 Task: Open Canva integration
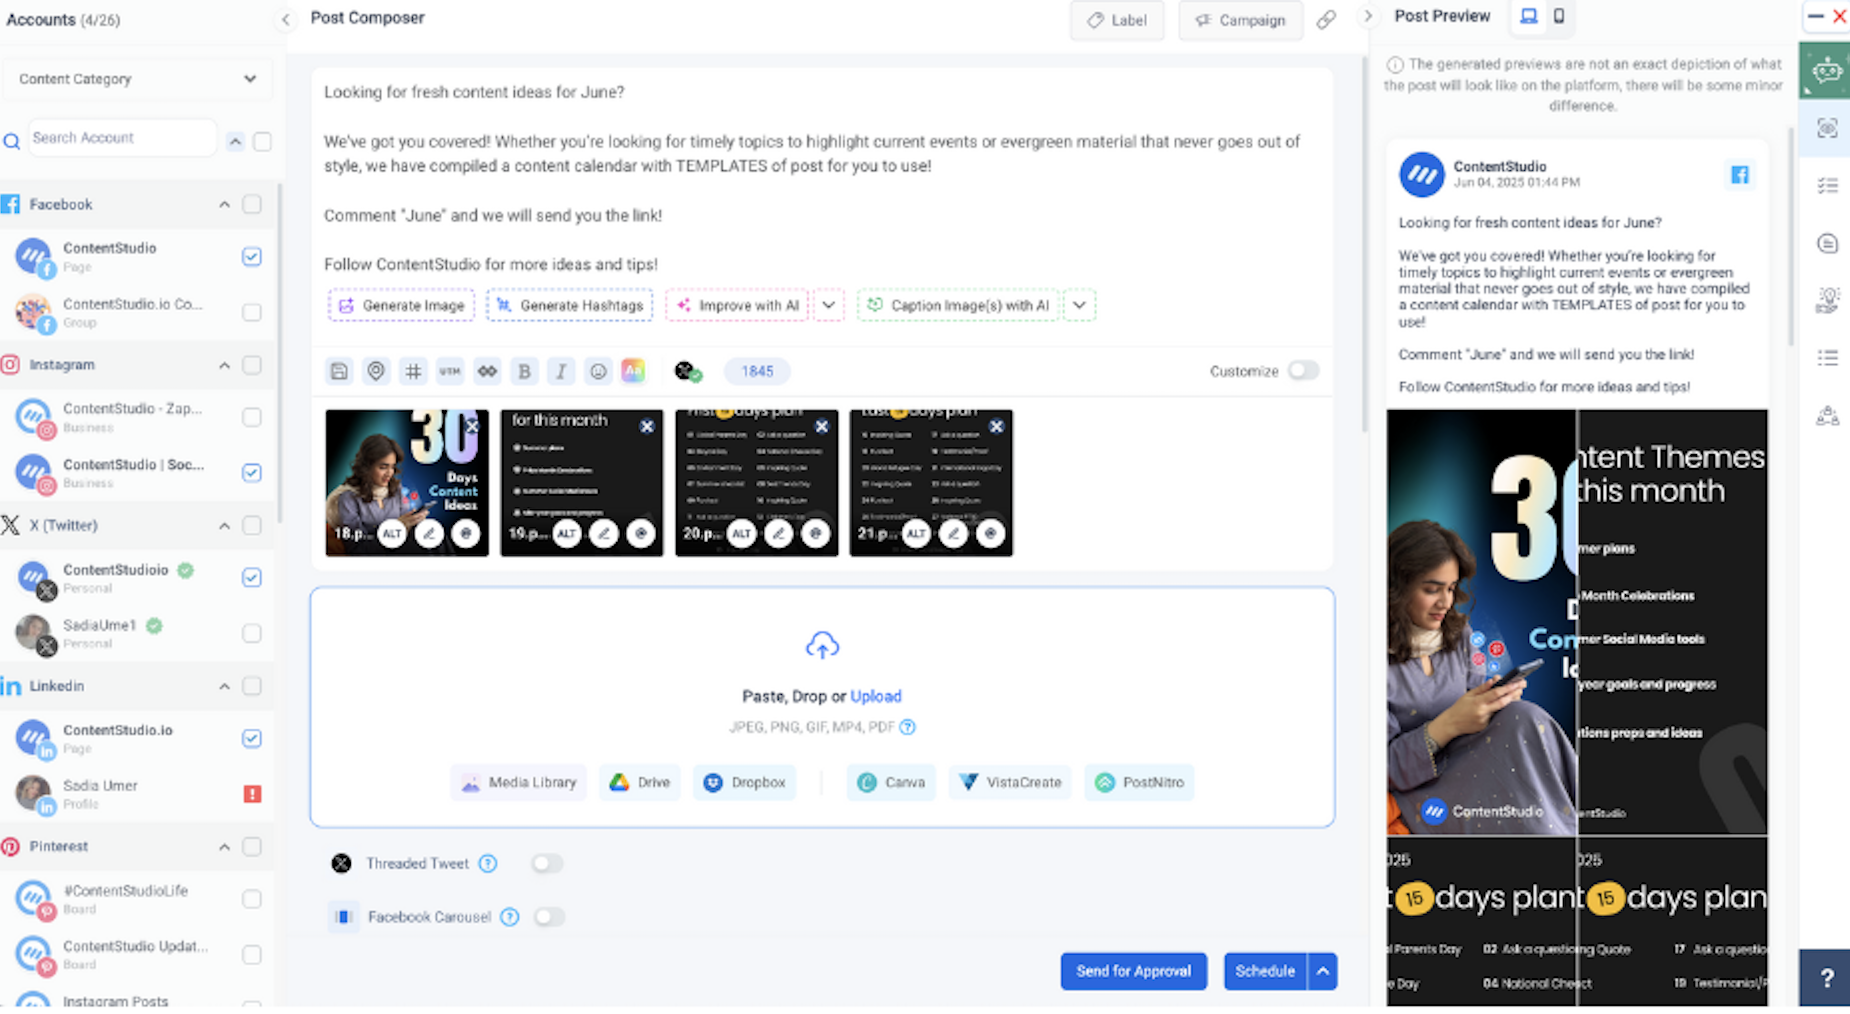(x=891, y=782)
